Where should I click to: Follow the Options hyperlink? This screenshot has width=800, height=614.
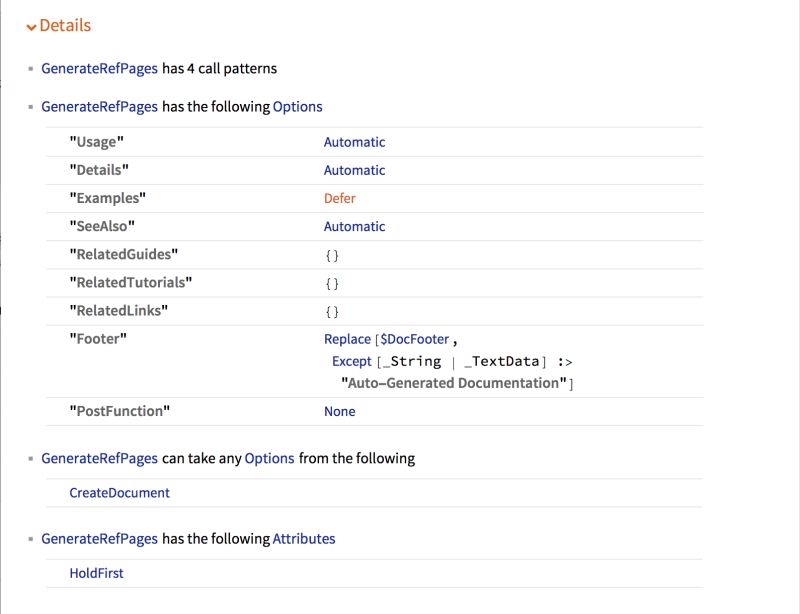298,106
